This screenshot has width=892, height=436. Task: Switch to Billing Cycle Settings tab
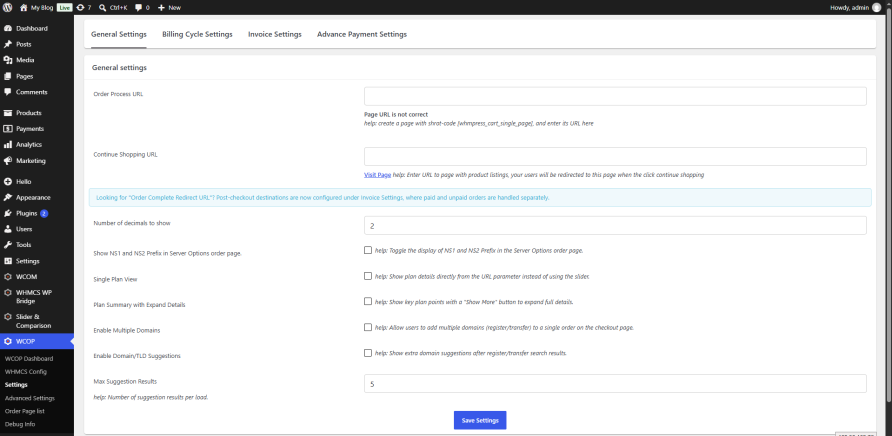click(197, 34)
